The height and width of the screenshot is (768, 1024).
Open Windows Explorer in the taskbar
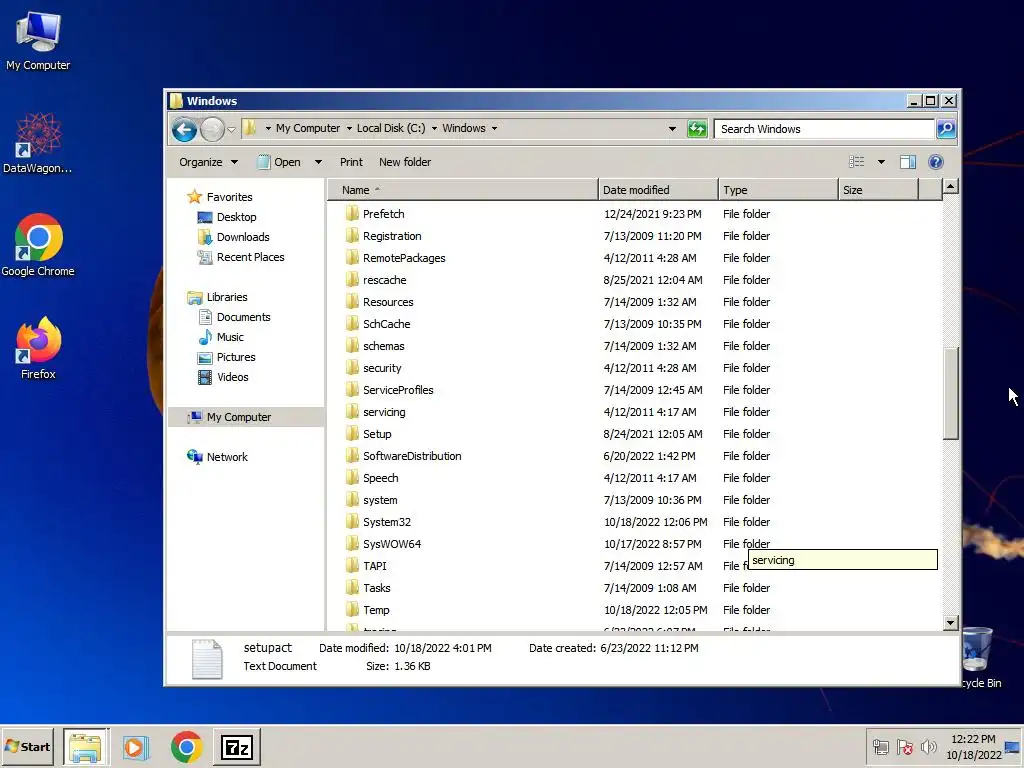86,746
